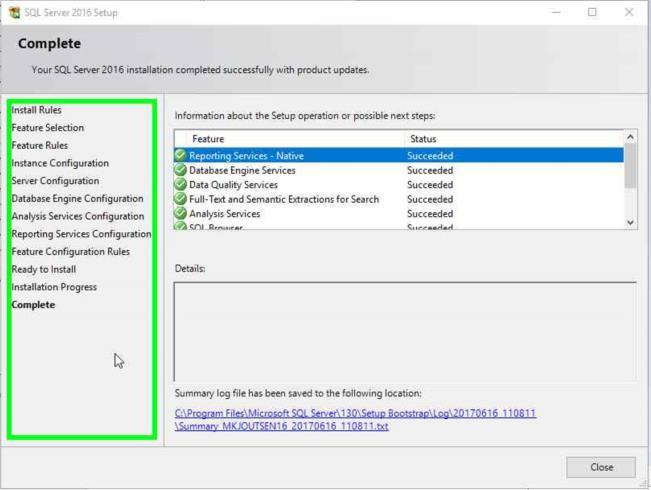Viewport: 651px width, 490px height.
Task: Maximize the SQL Server 2016 Setup window
Action: pos(592,12)
